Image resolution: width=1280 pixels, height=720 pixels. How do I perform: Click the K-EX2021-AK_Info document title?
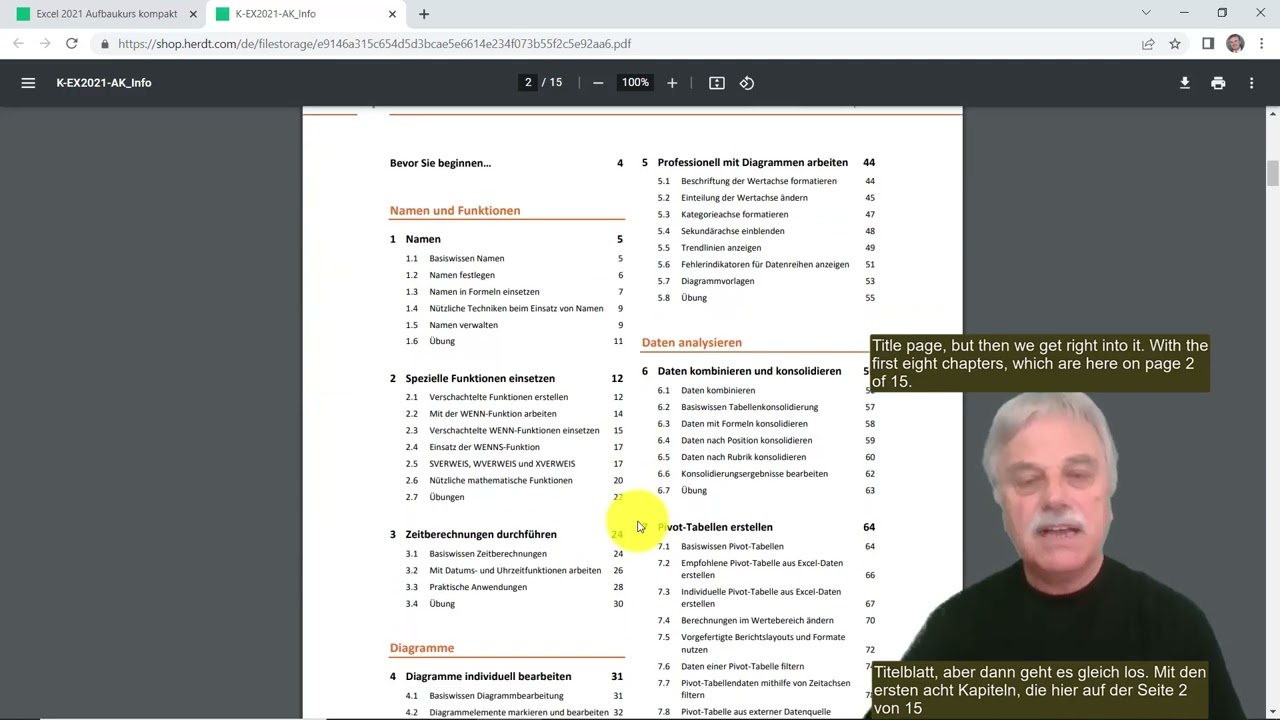pyautogui.click(x=104, y=83)
